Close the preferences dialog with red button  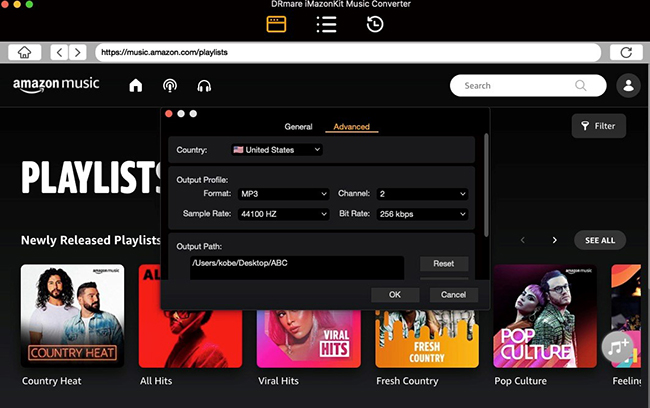pos(169,114)
